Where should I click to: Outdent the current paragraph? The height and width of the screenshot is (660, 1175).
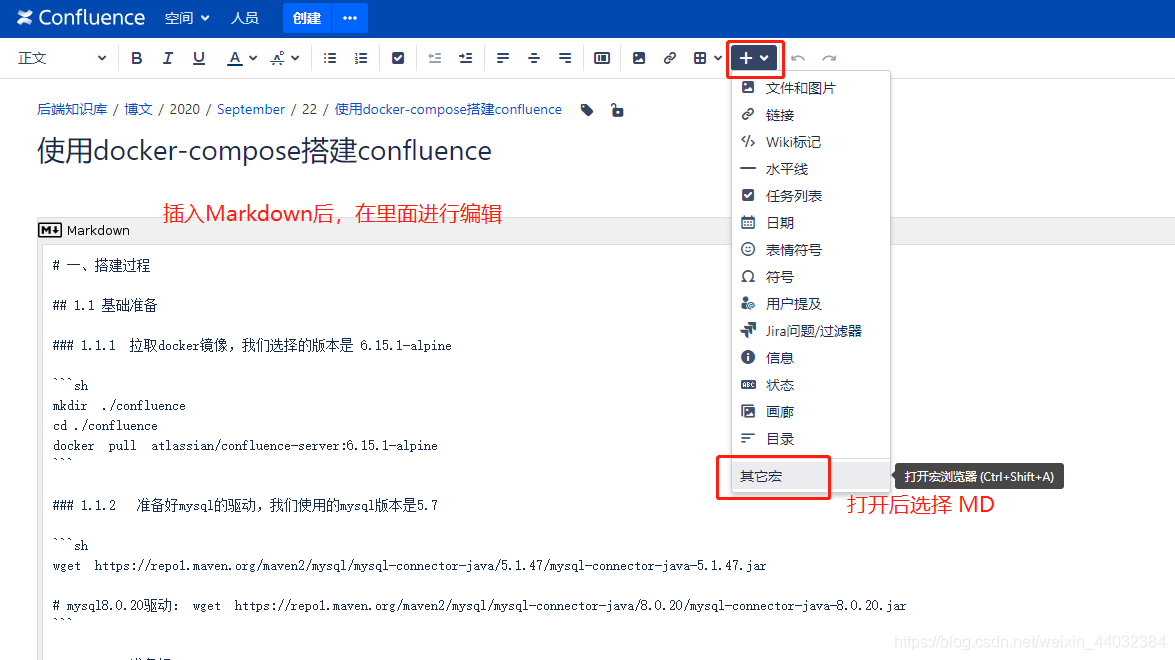click(x=435, y=58)
